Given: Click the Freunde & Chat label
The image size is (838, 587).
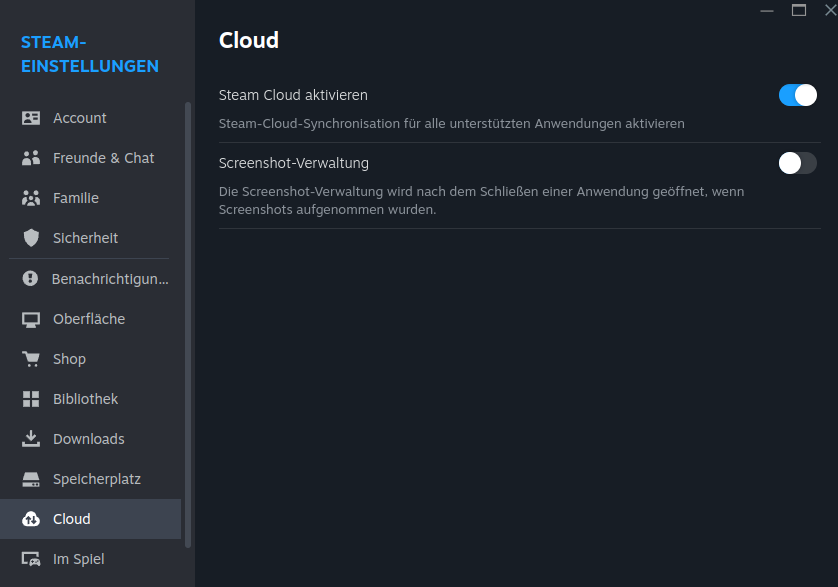Looking at the screenshot, I should (x=104, y=157).
